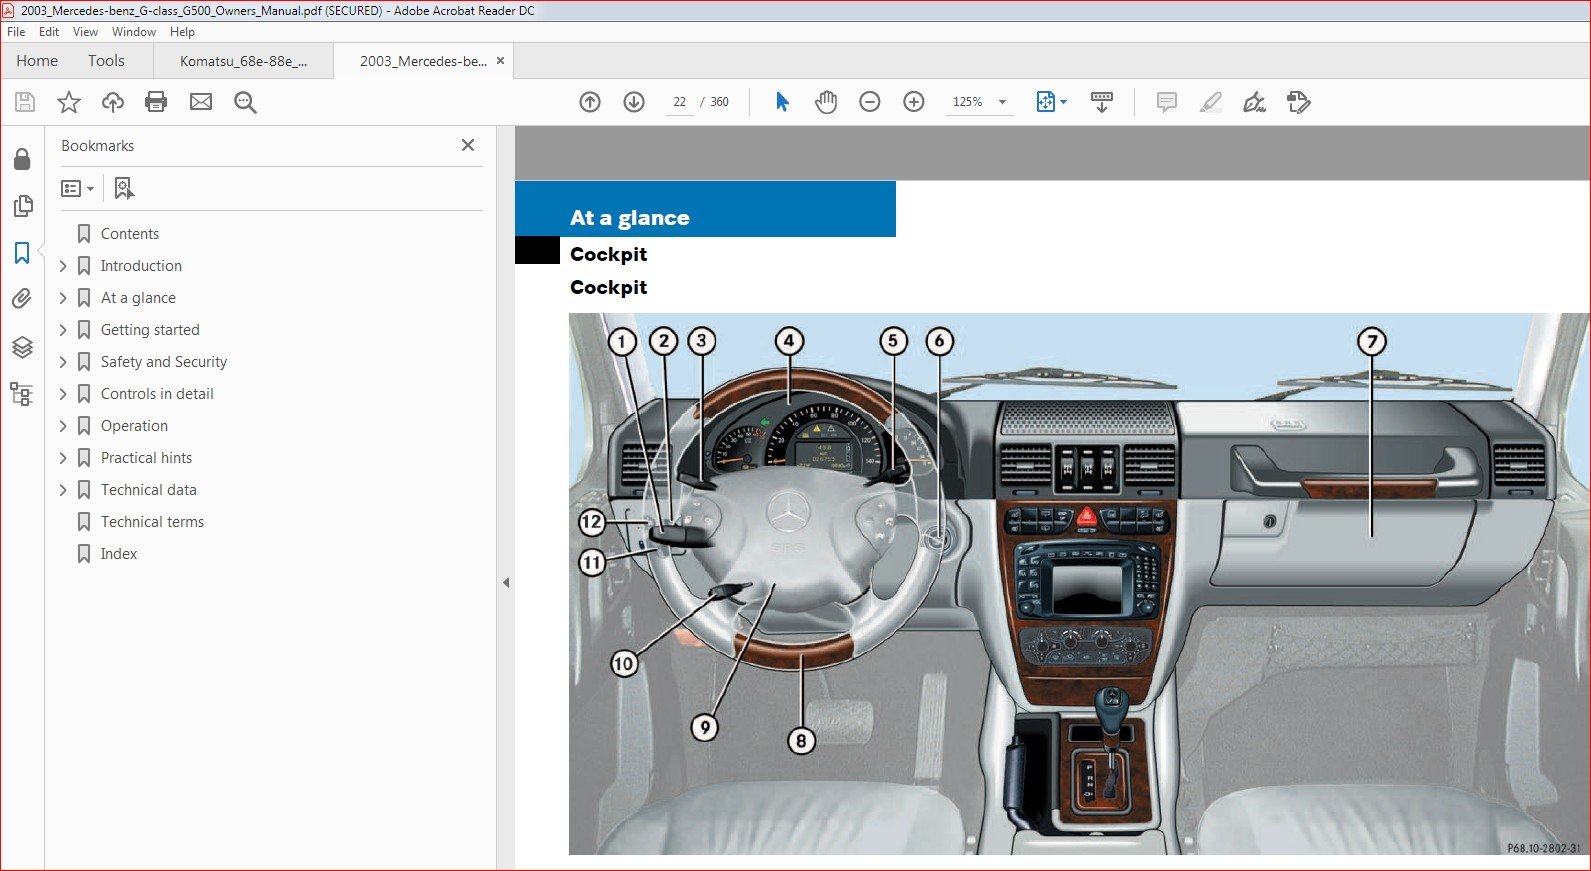This screenshot has width=1591, height=871.
Task: Close the Bookmarks panel
Action: coord(468,145)
